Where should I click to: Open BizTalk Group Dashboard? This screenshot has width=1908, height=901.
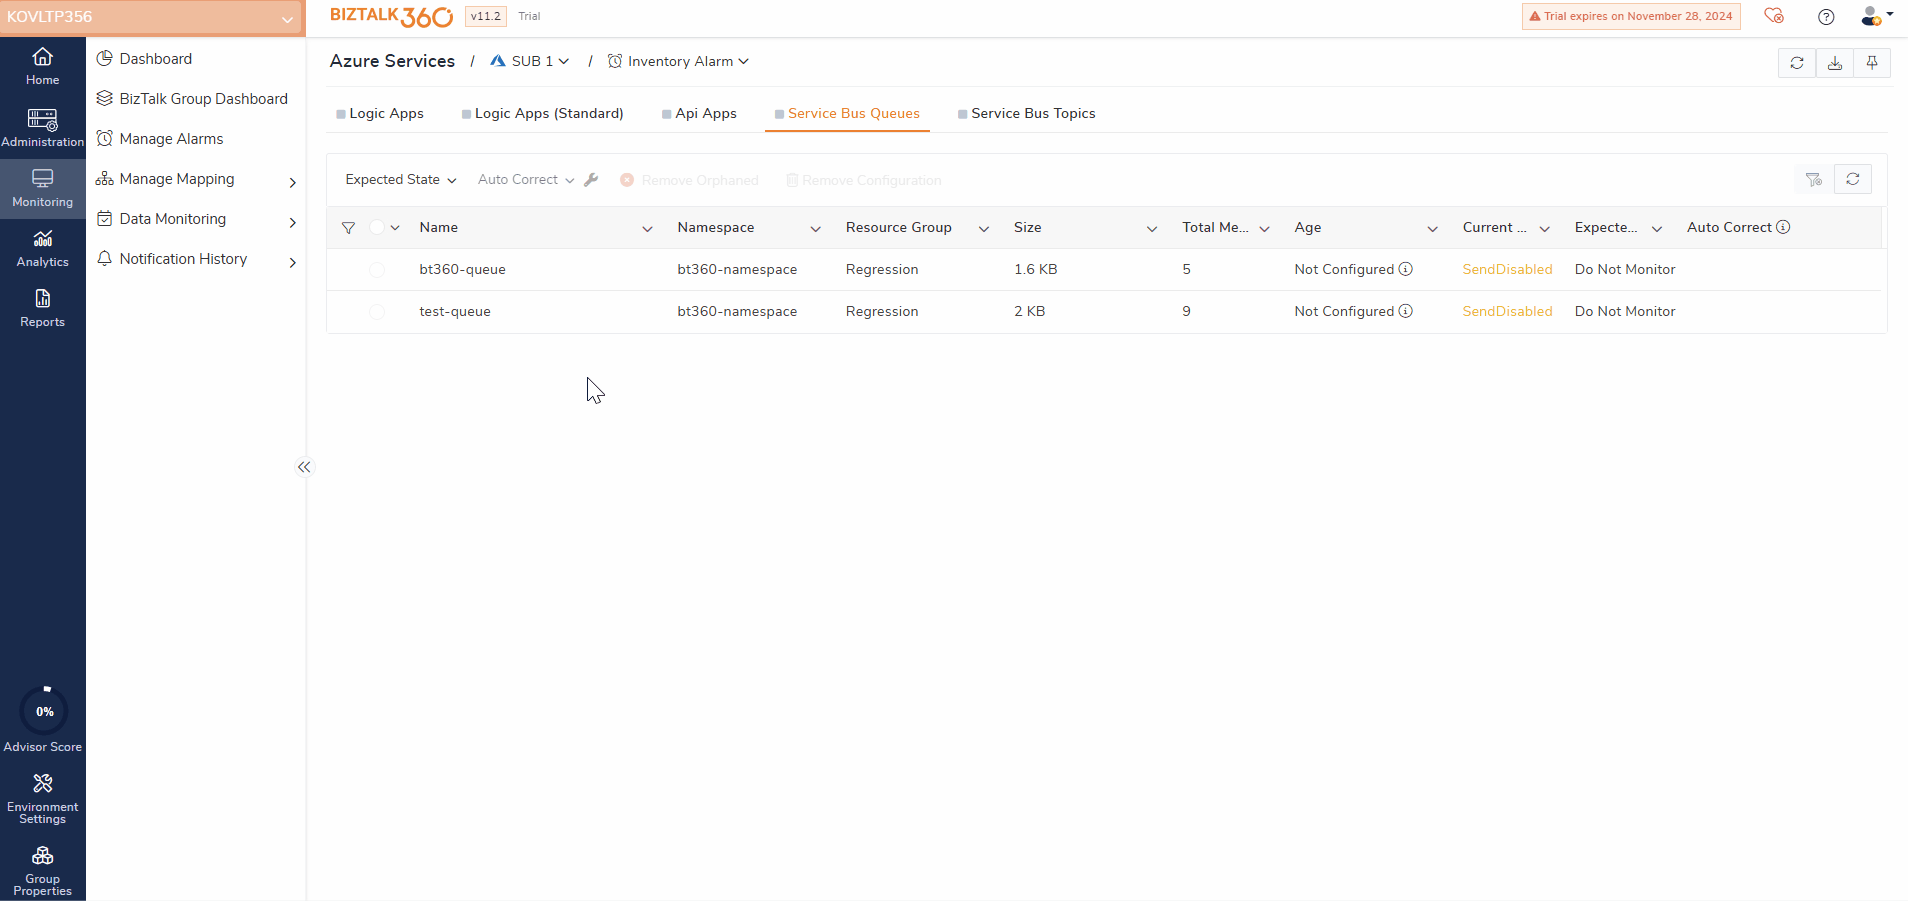tap(203, 99)
